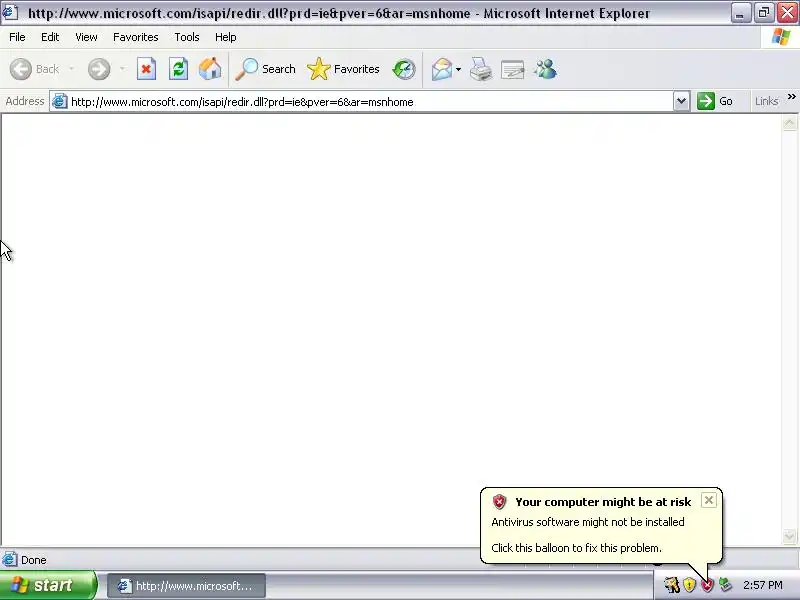
Task: Click the red security alert tray icon
Action: tap(707, 585)
